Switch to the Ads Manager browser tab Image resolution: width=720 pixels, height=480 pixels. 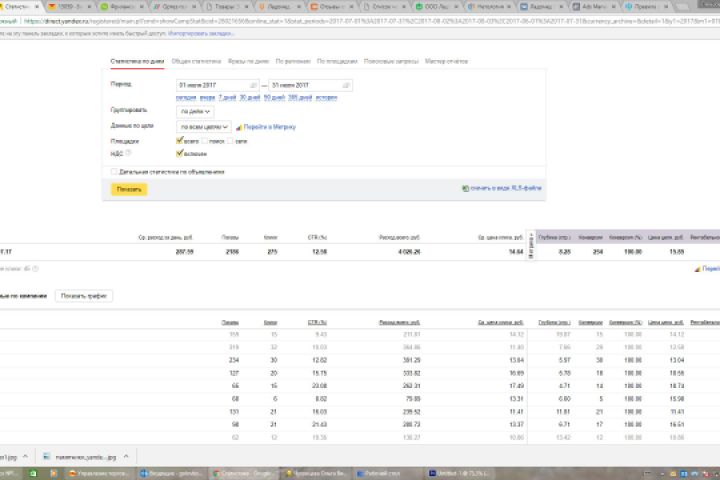594,7
